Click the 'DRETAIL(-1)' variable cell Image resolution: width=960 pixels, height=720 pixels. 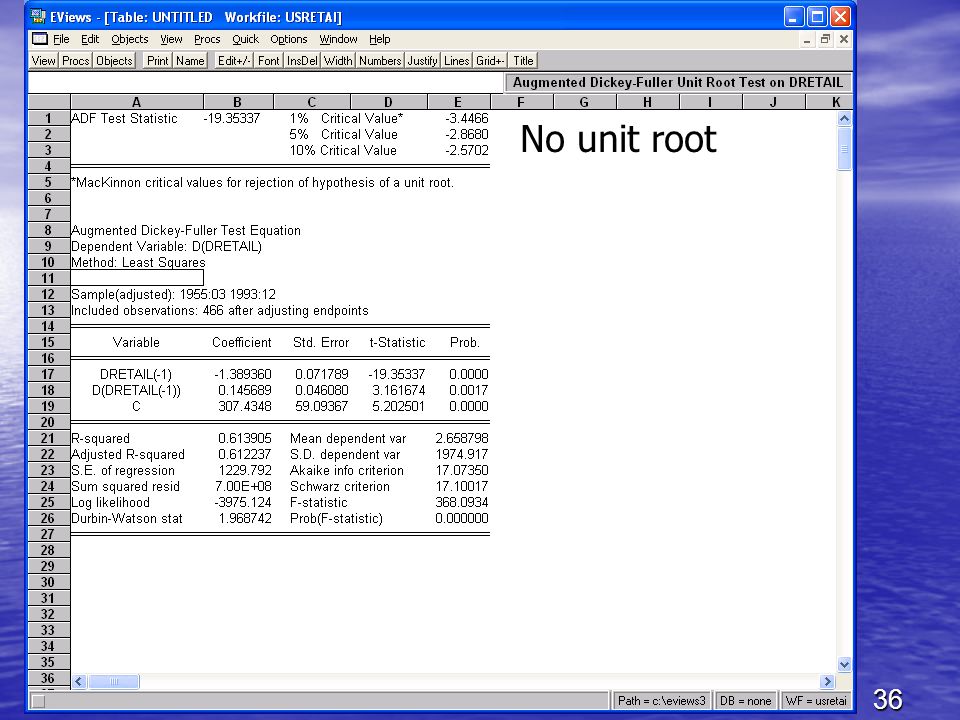point(136,374)
